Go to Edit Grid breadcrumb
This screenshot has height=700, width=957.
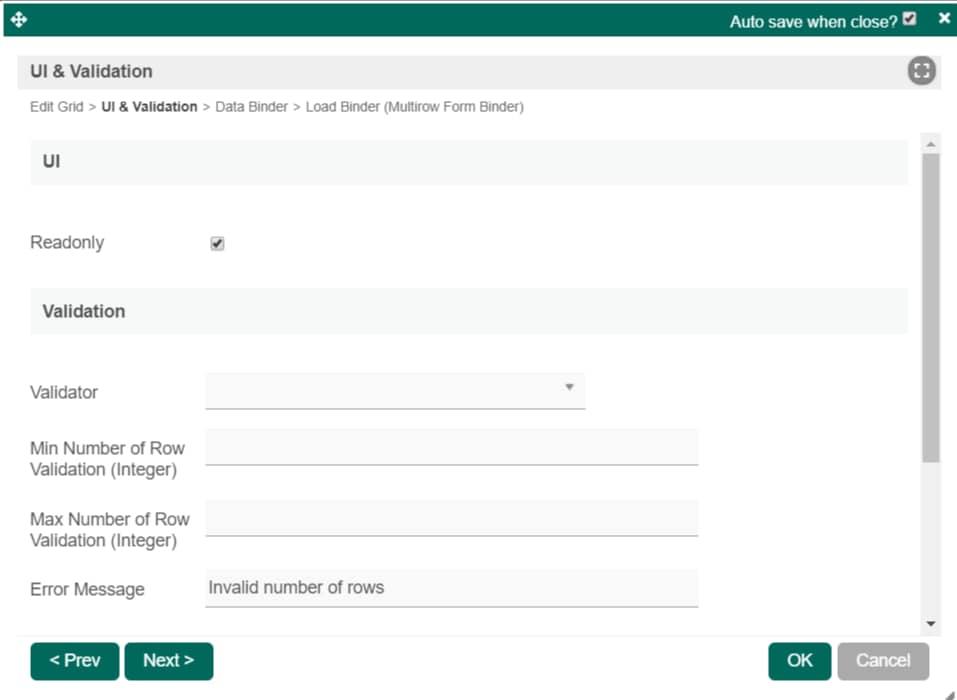[x=56, y=107]
